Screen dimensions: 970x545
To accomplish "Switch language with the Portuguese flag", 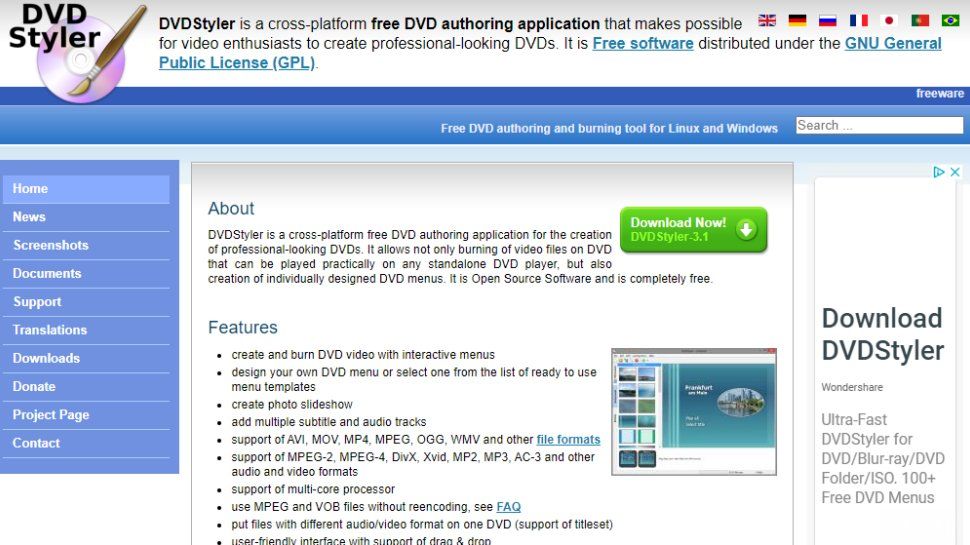I will click(x=920, y=20).
